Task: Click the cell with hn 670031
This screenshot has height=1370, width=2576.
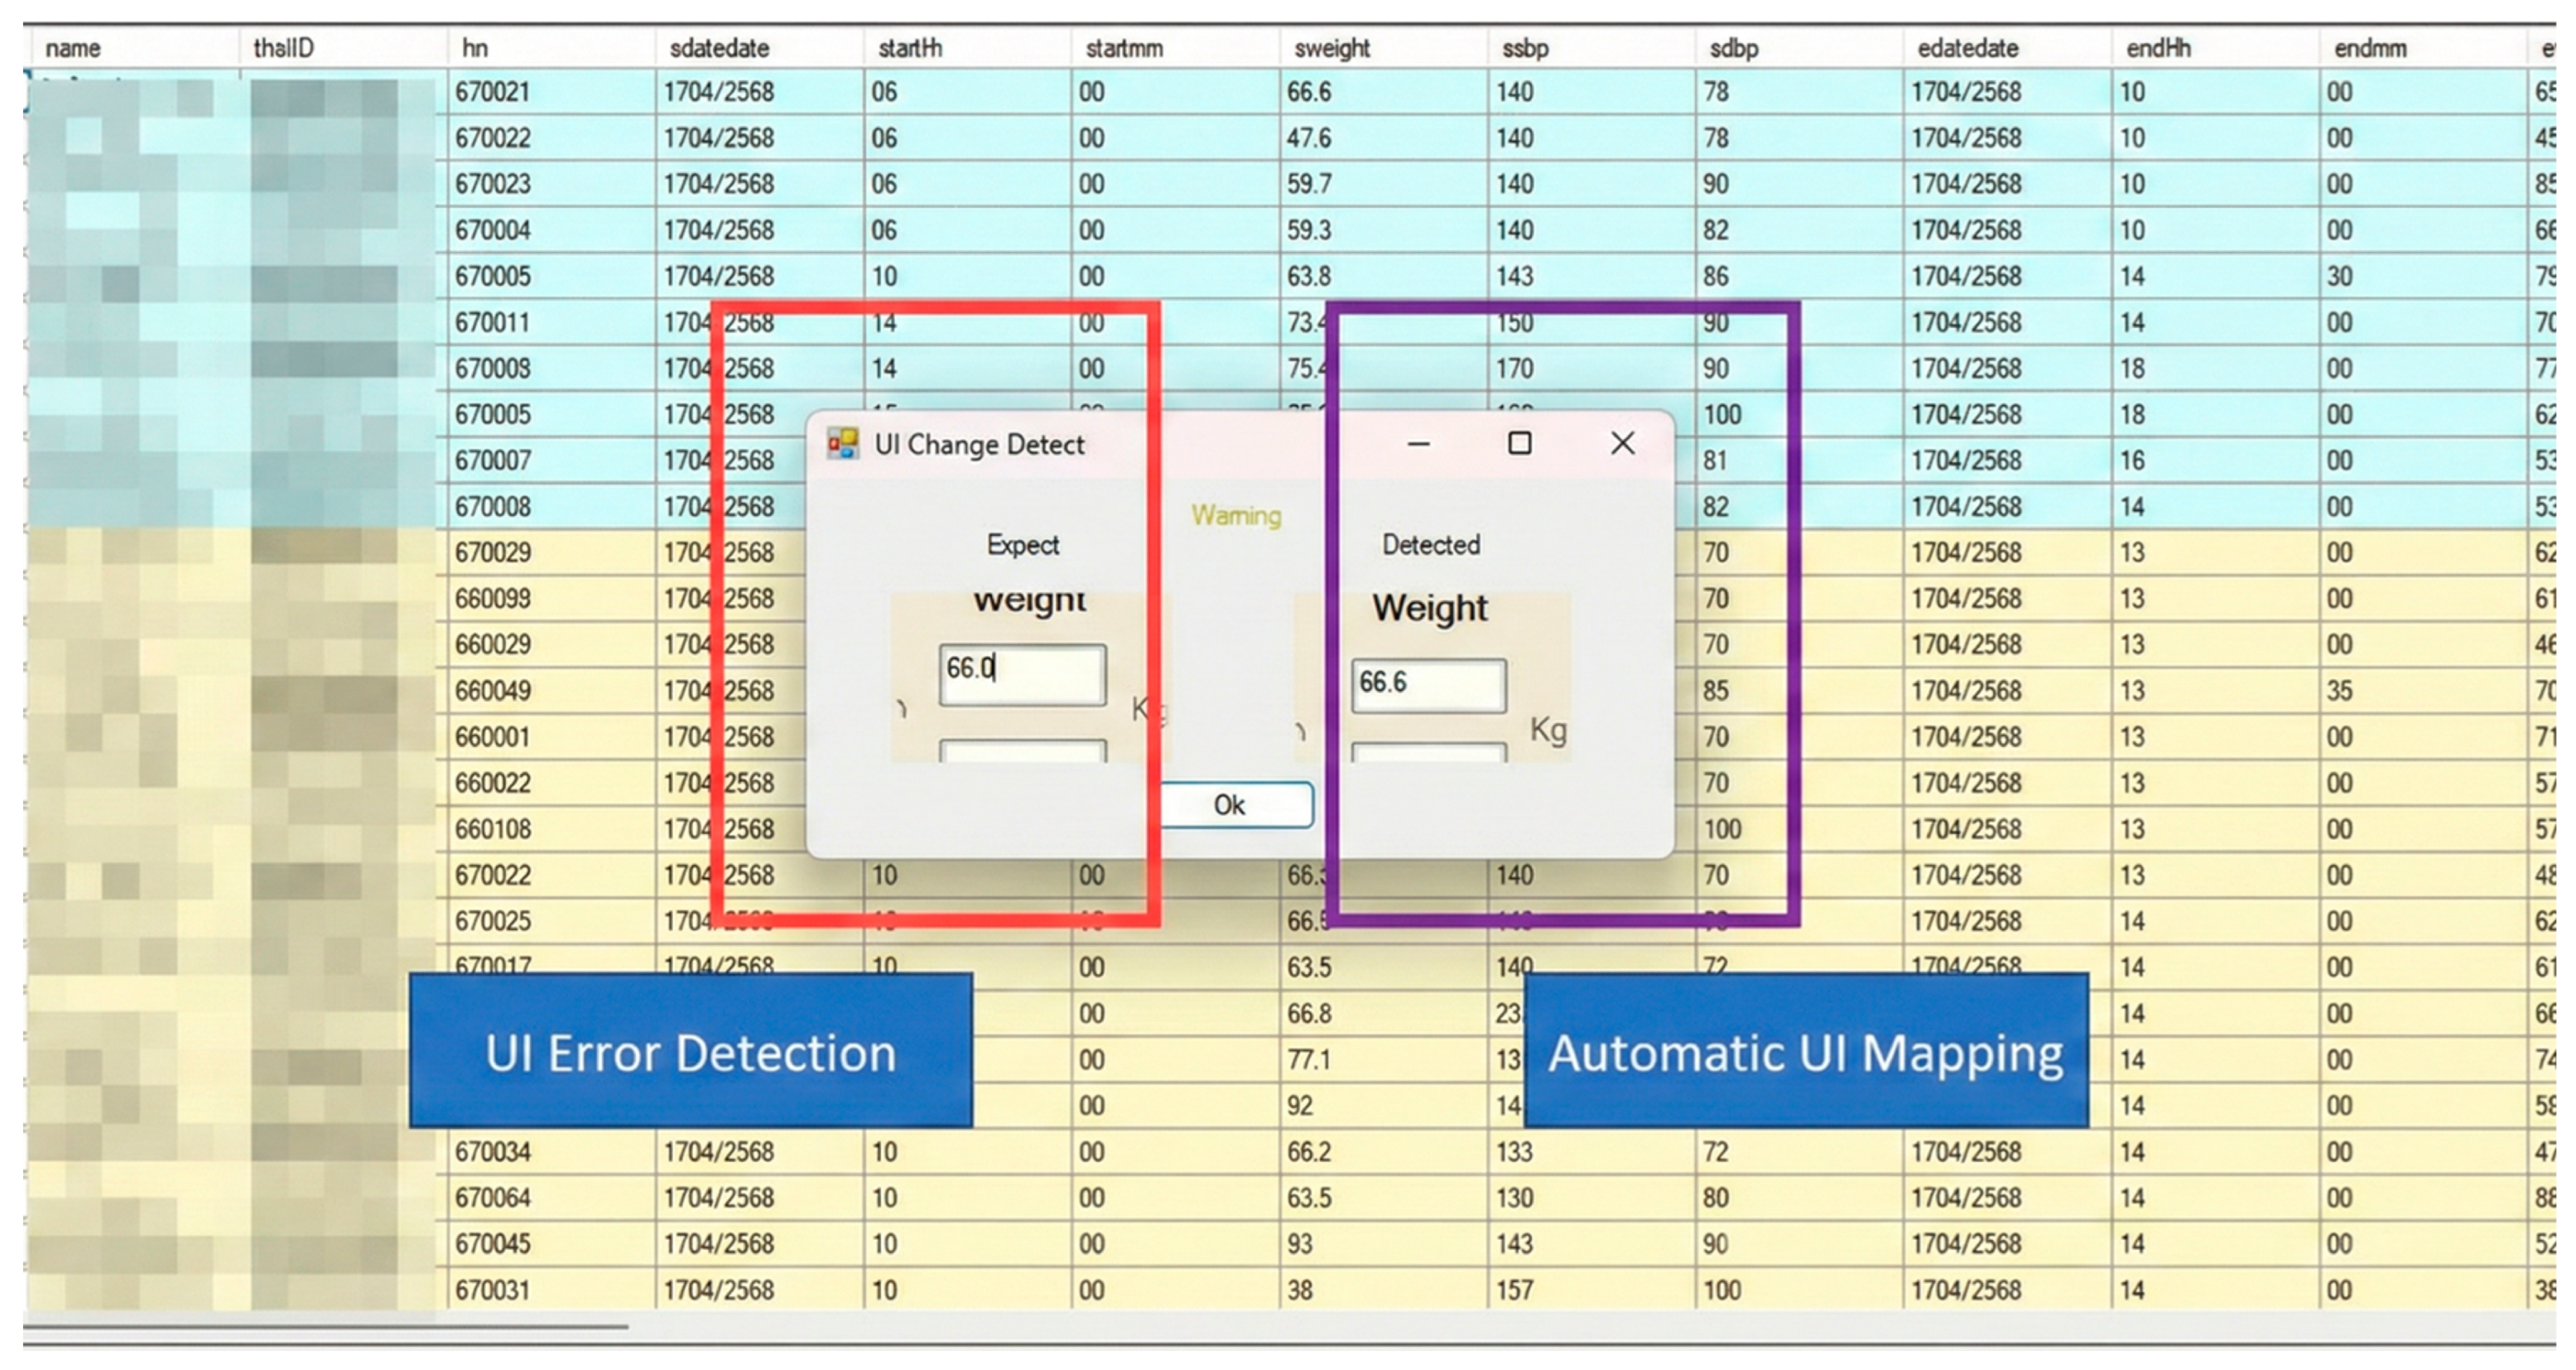Action: click(492, 1290)
